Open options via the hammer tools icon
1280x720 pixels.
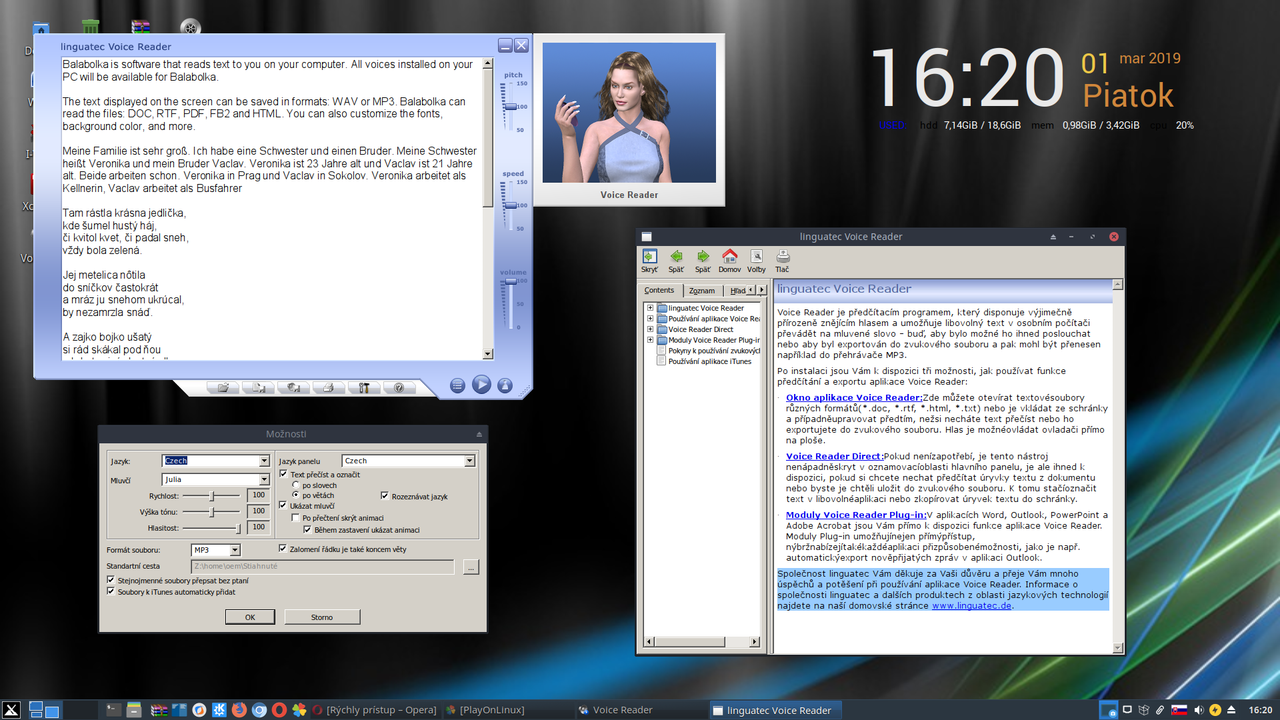(364, 387)
